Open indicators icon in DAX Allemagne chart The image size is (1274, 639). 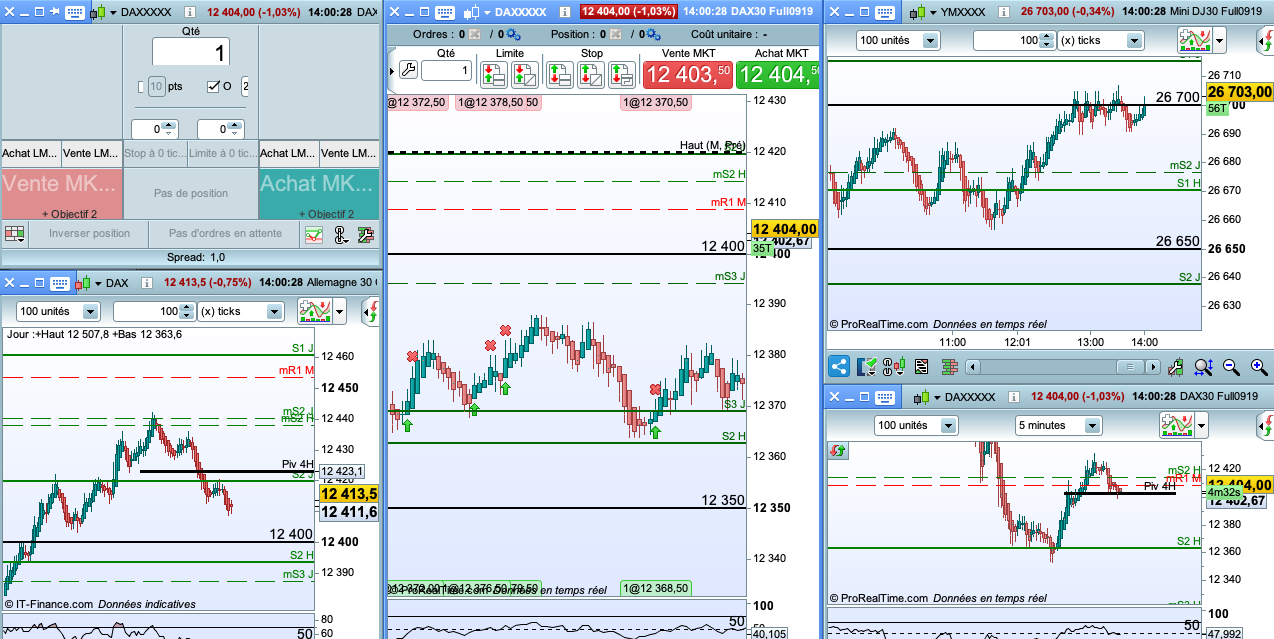[314, 311]
